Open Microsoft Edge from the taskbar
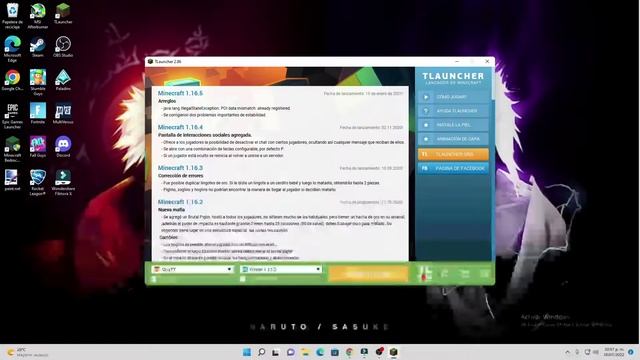 coord(320,352)
